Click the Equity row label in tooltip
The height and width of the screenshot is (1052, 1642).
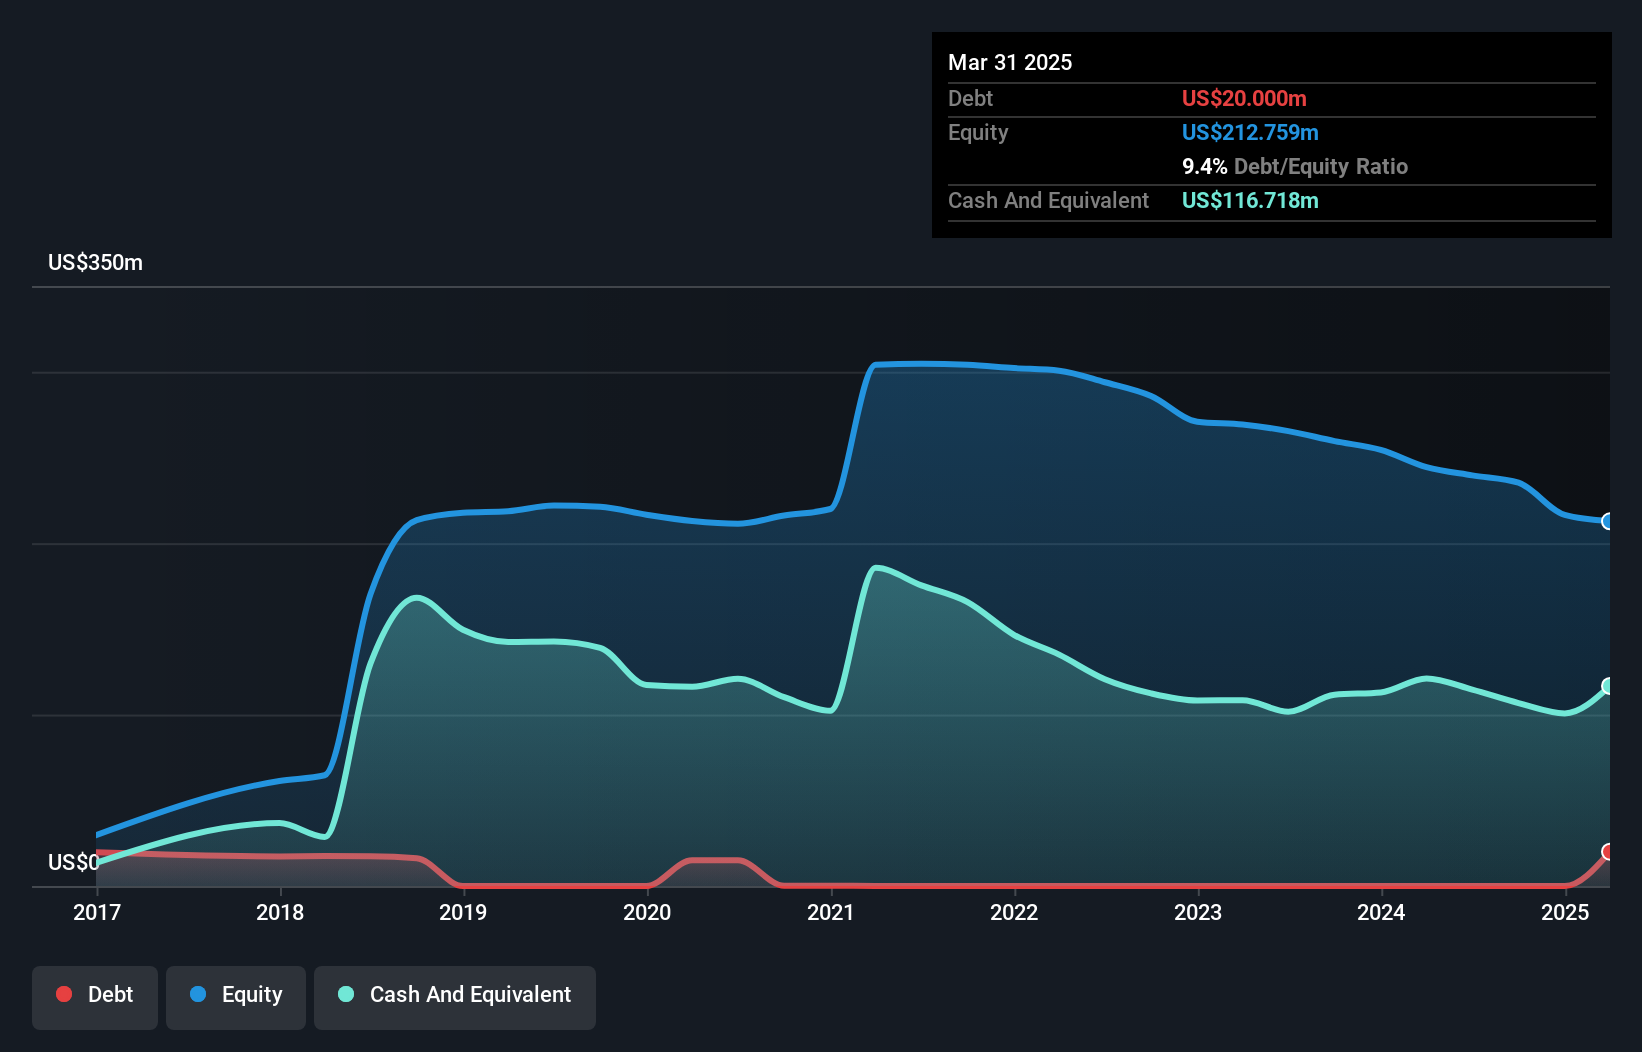[978, 132]
